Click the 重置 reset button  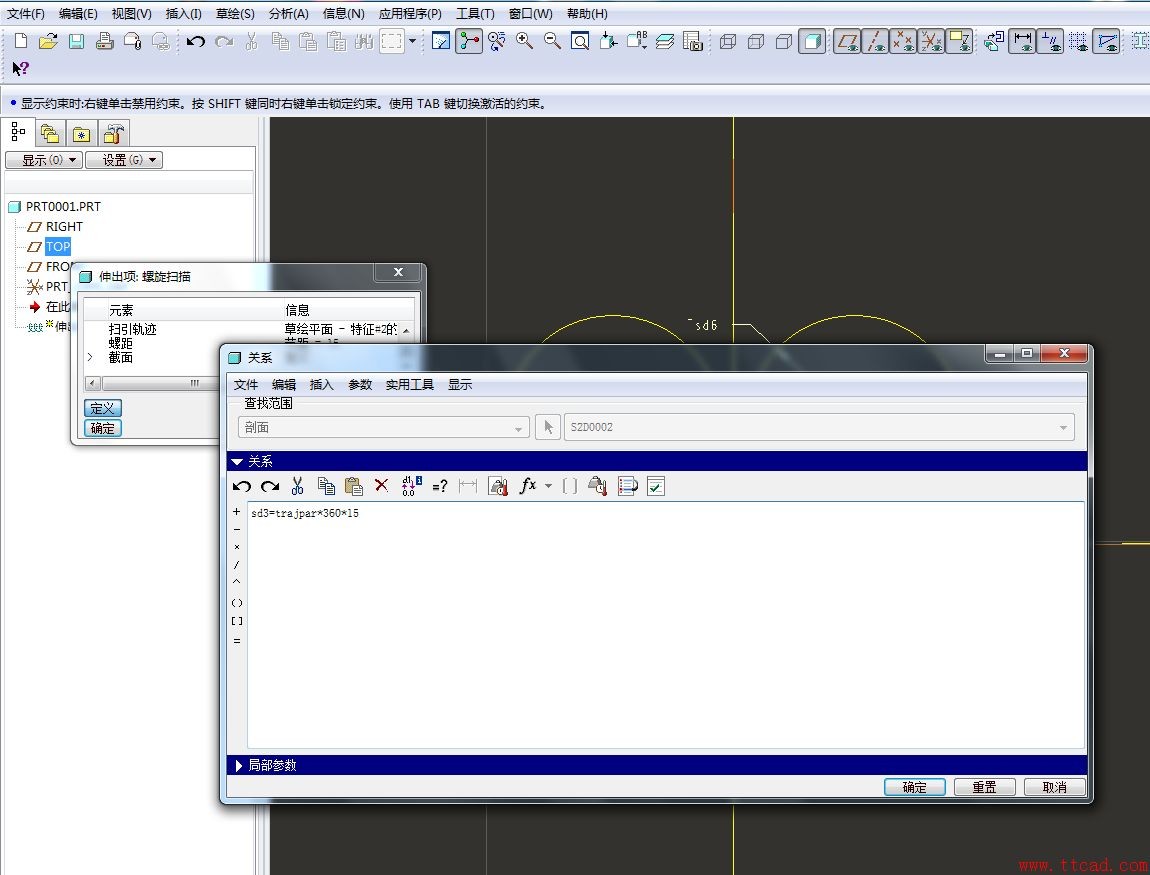(x=984, y=787)
